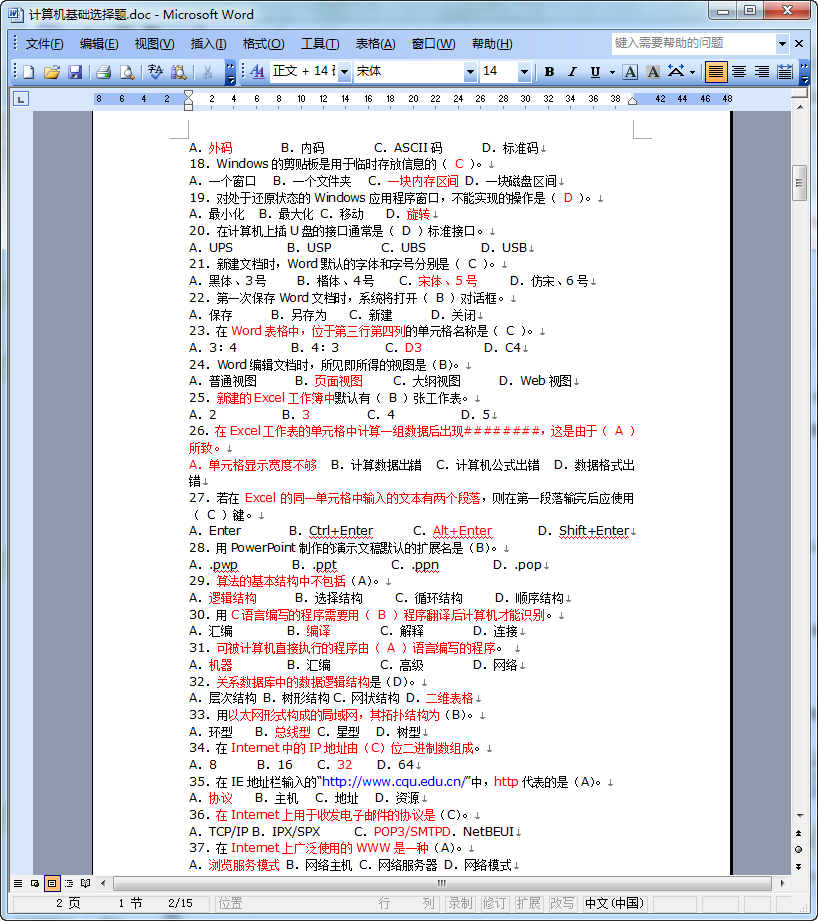Apply character border icon

(x=631, y=72)
